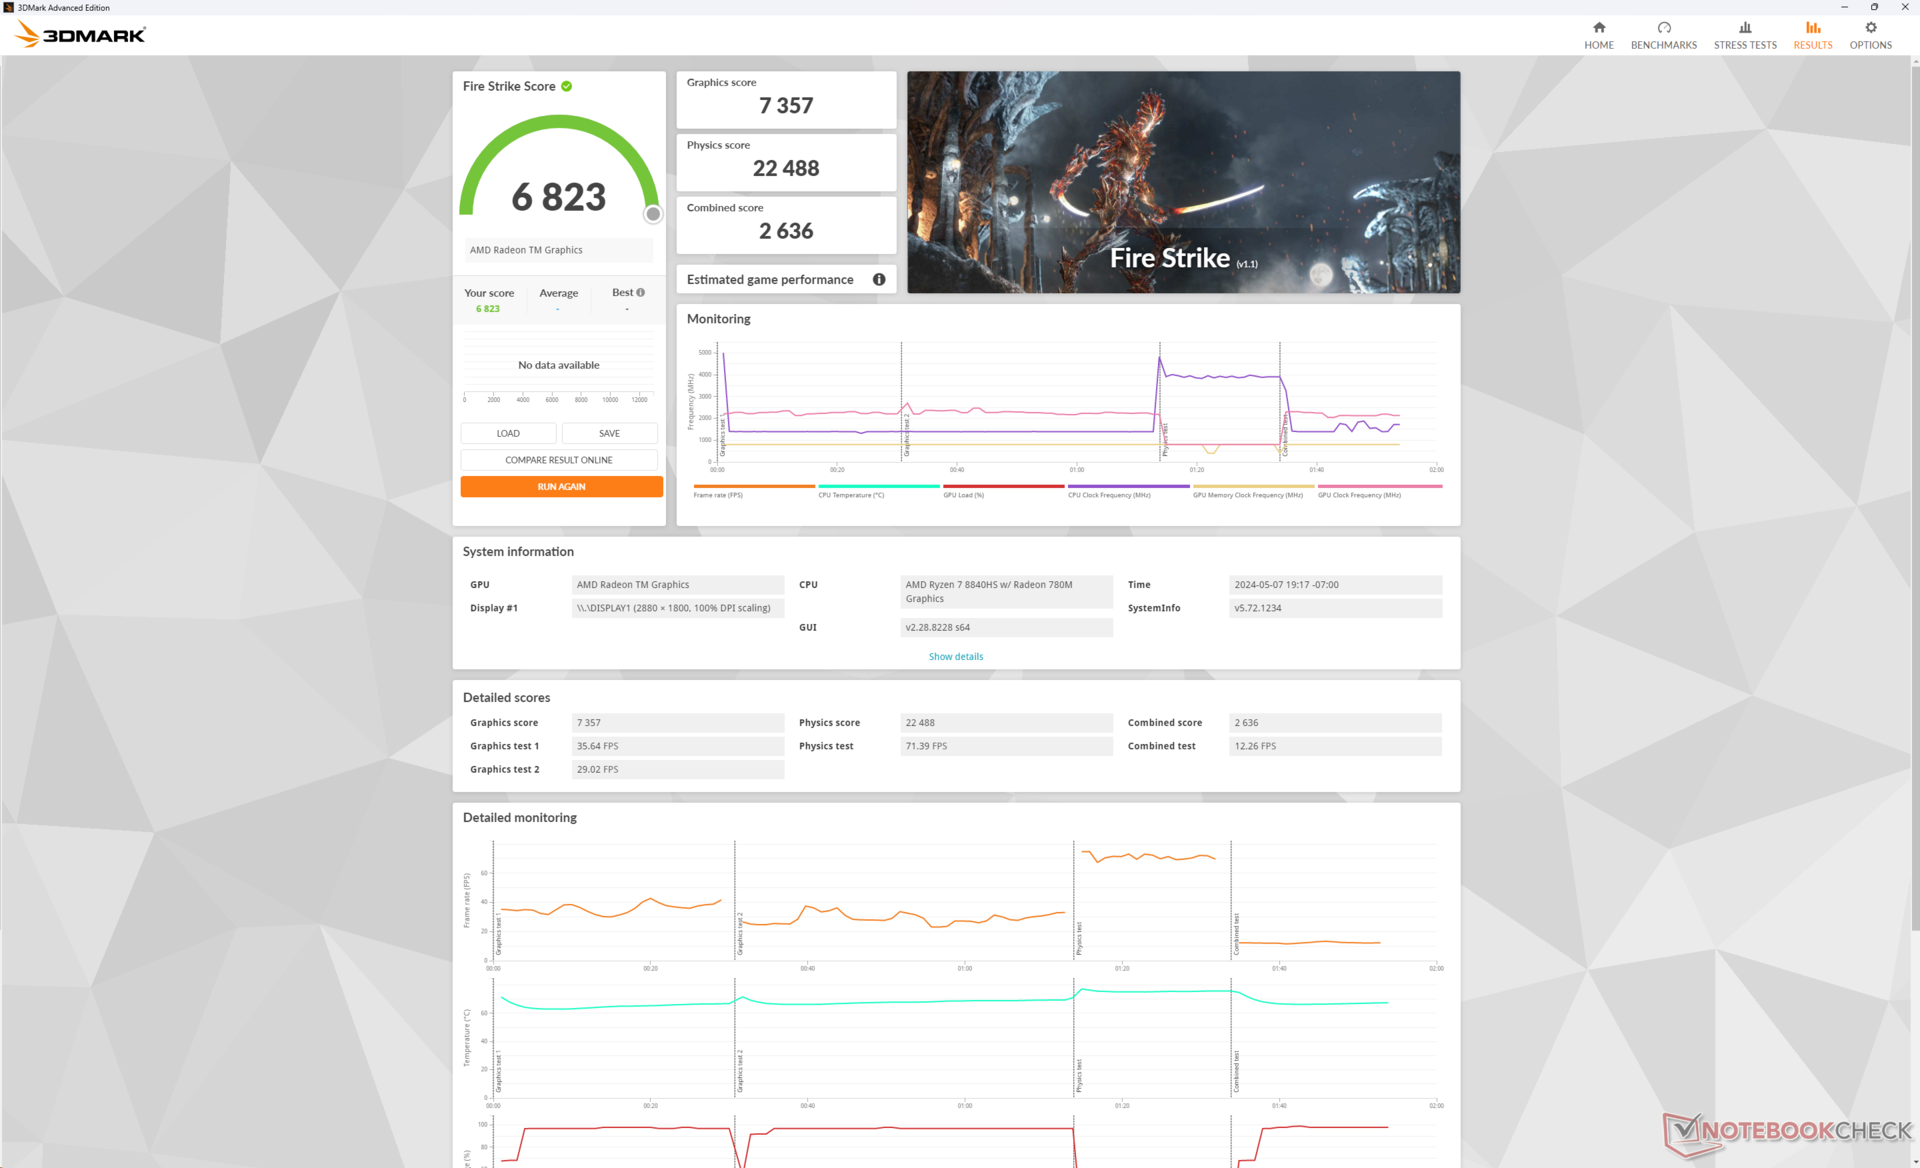Select the Results tab

point(1812,35)
